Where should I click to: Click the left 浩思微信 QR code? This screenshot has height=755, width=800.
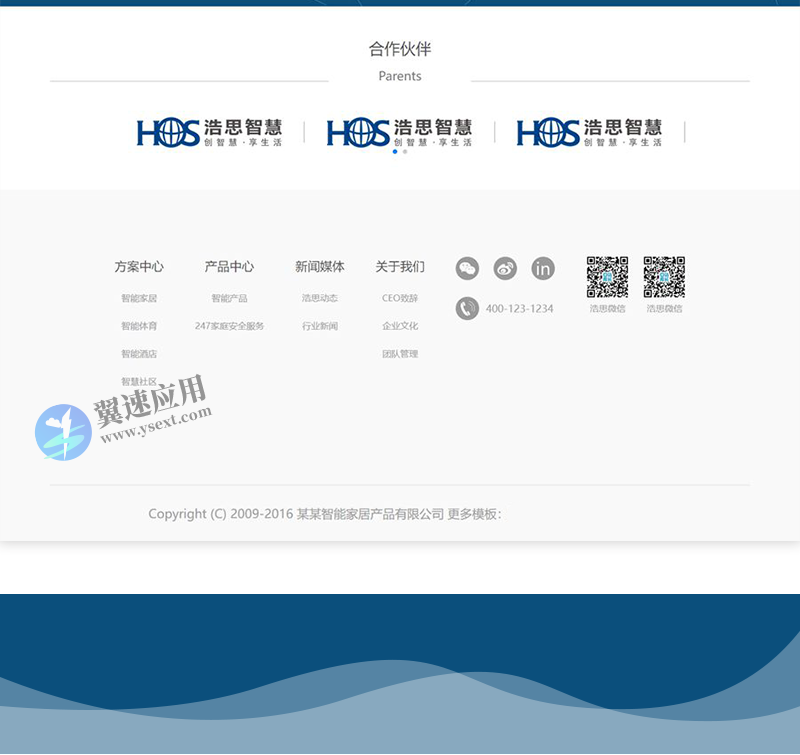(x=607, y=277)
